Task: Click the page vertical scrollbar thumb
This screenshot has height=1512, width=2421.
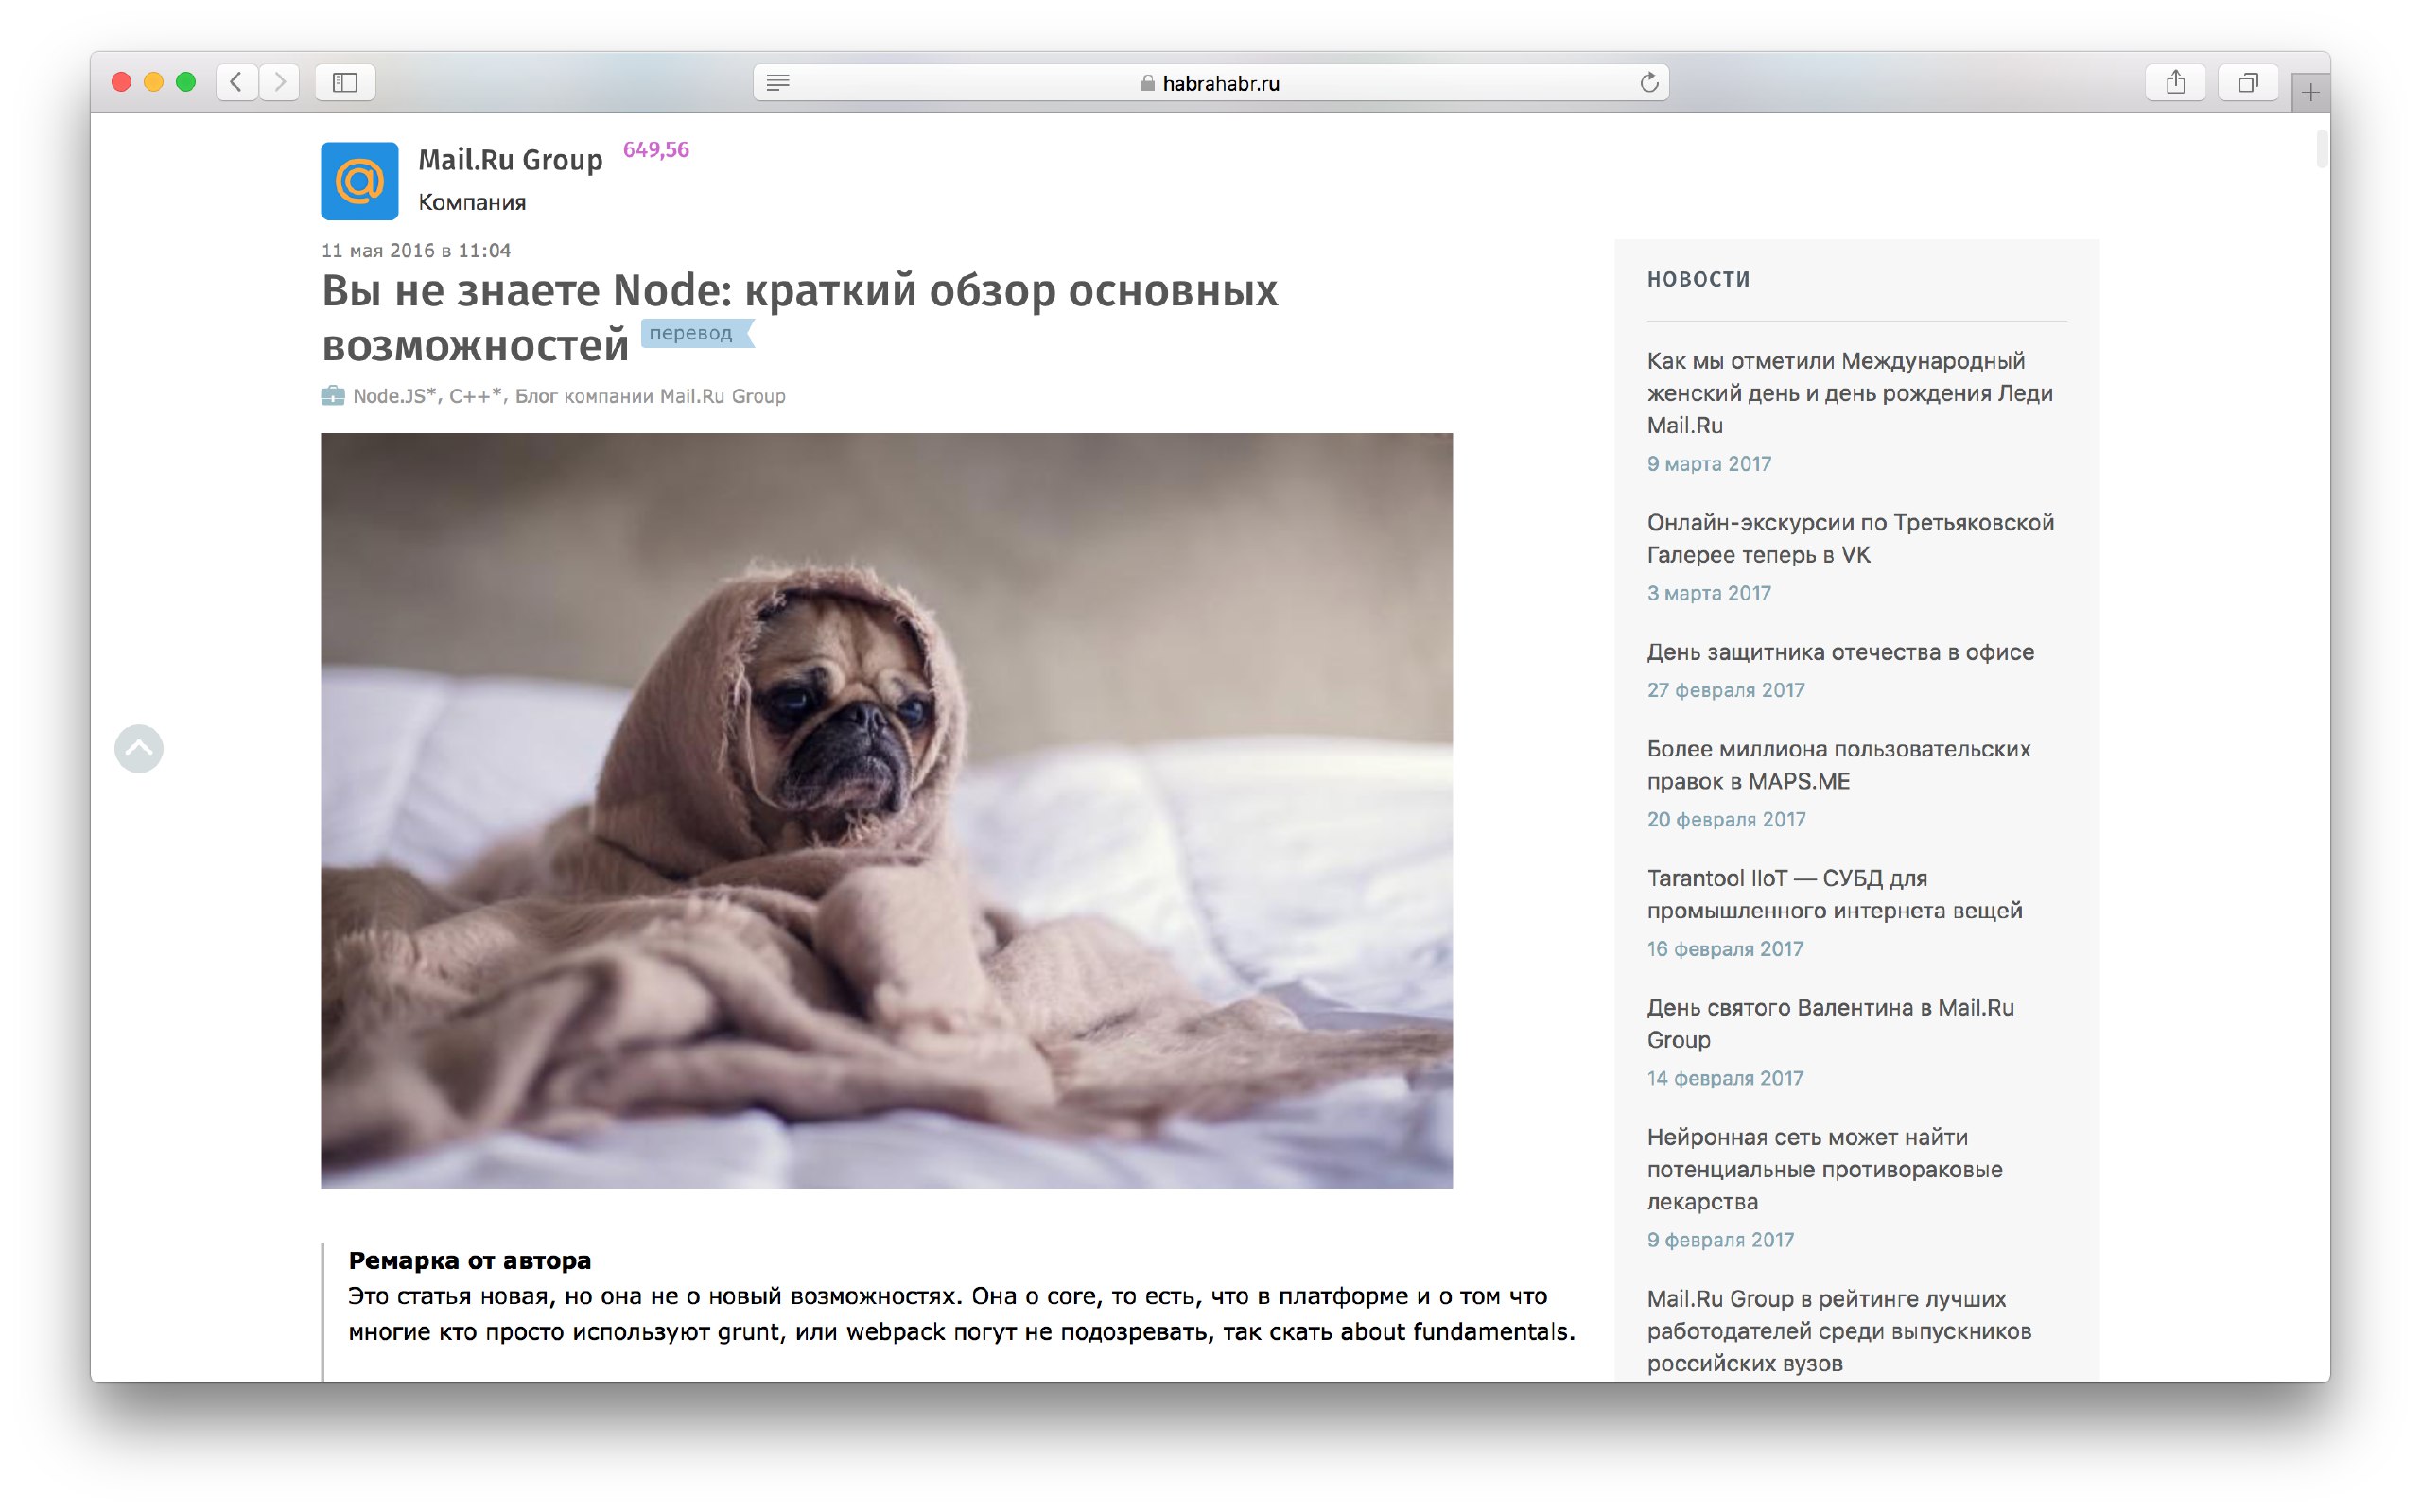Action: [x=2322, y=148]
